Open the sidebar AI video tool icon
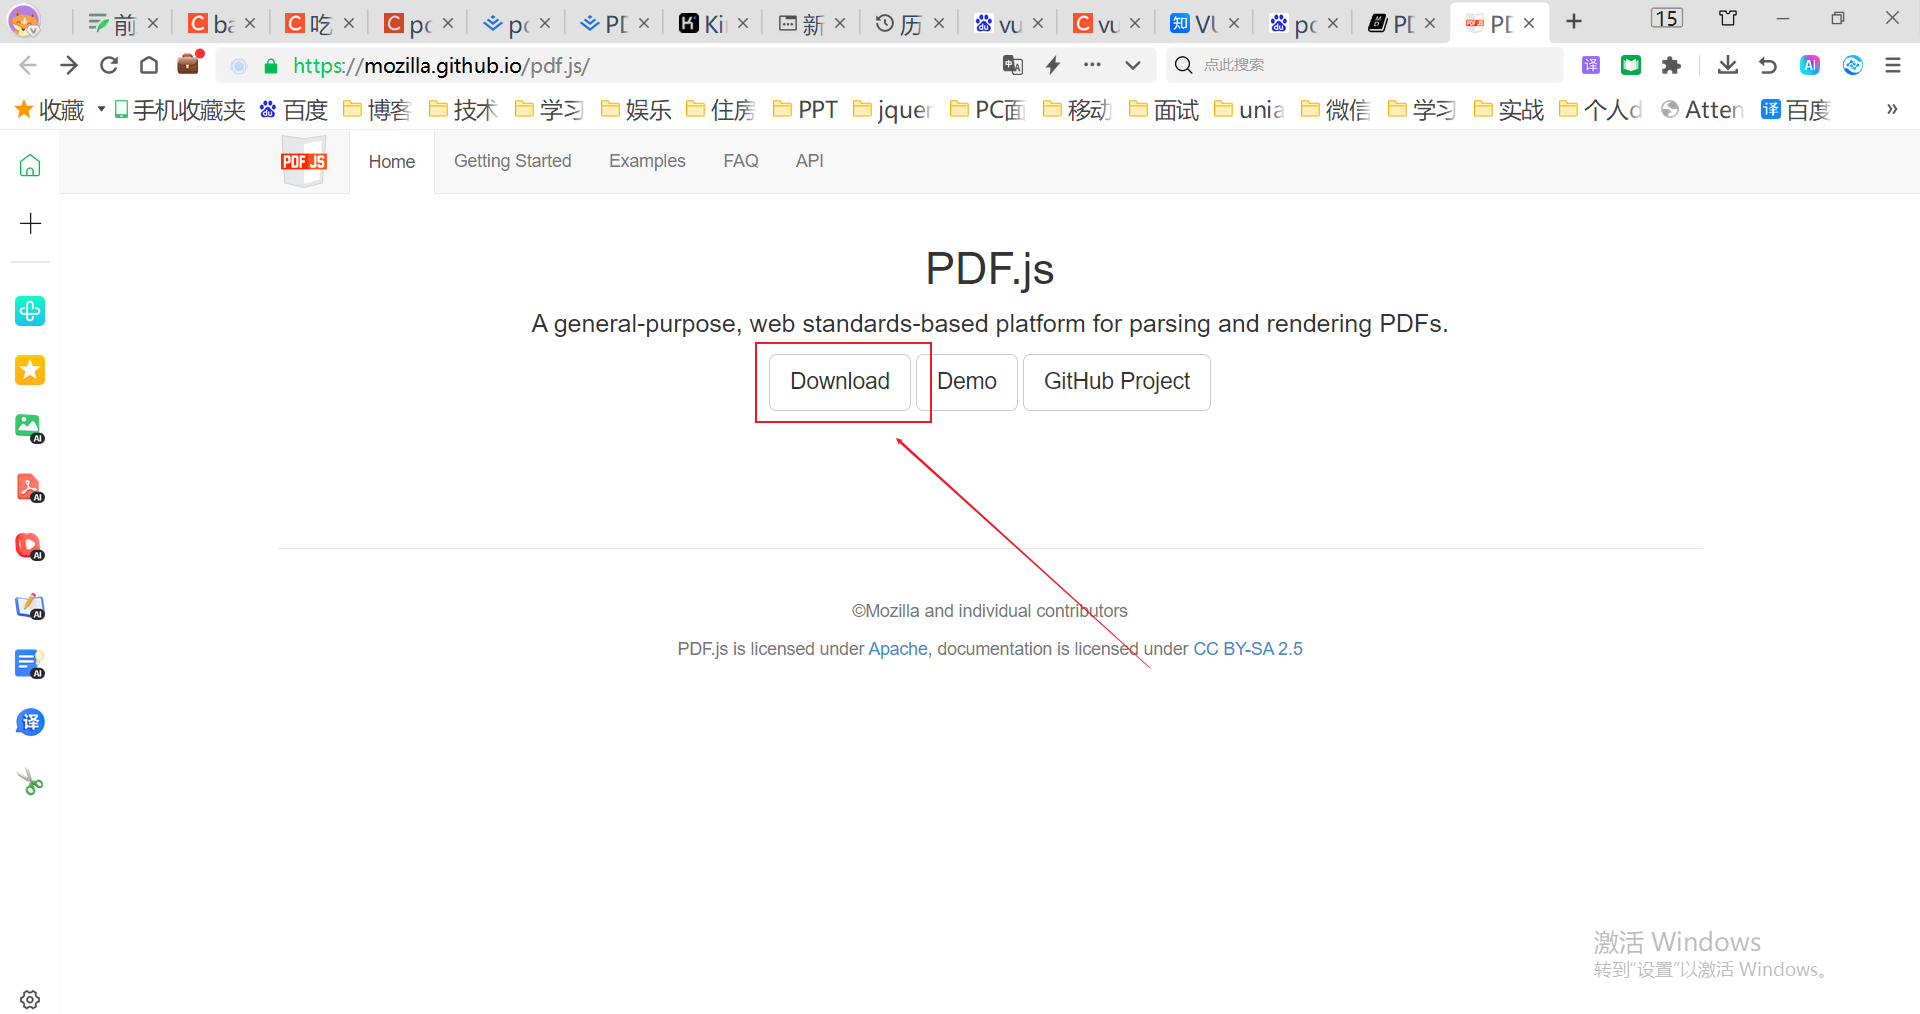Image resolution: width=1920 pixels, height=1014 pixels. (x=30, y=546)
